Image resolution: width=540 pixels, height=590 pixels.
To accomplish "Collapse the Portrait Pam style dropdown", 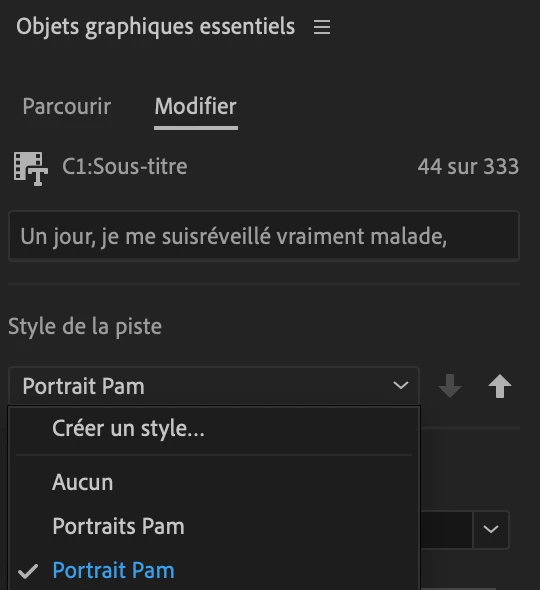I will click(214, 386).
